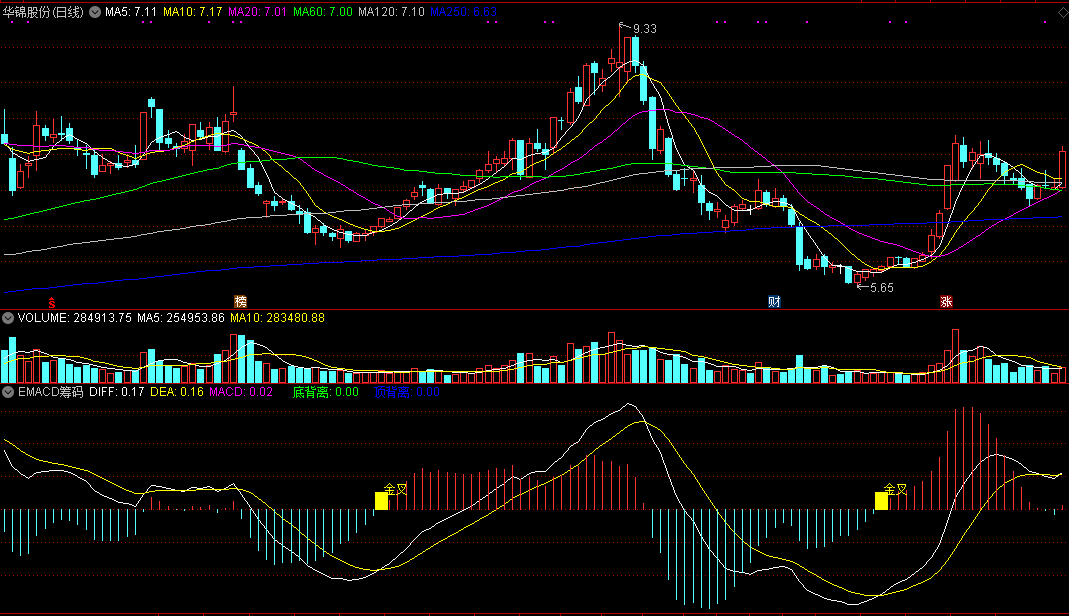Open the VOLUME indicator dropdown arrow
This screenshot has height=616, width=1069.
[x=7, y=318]
